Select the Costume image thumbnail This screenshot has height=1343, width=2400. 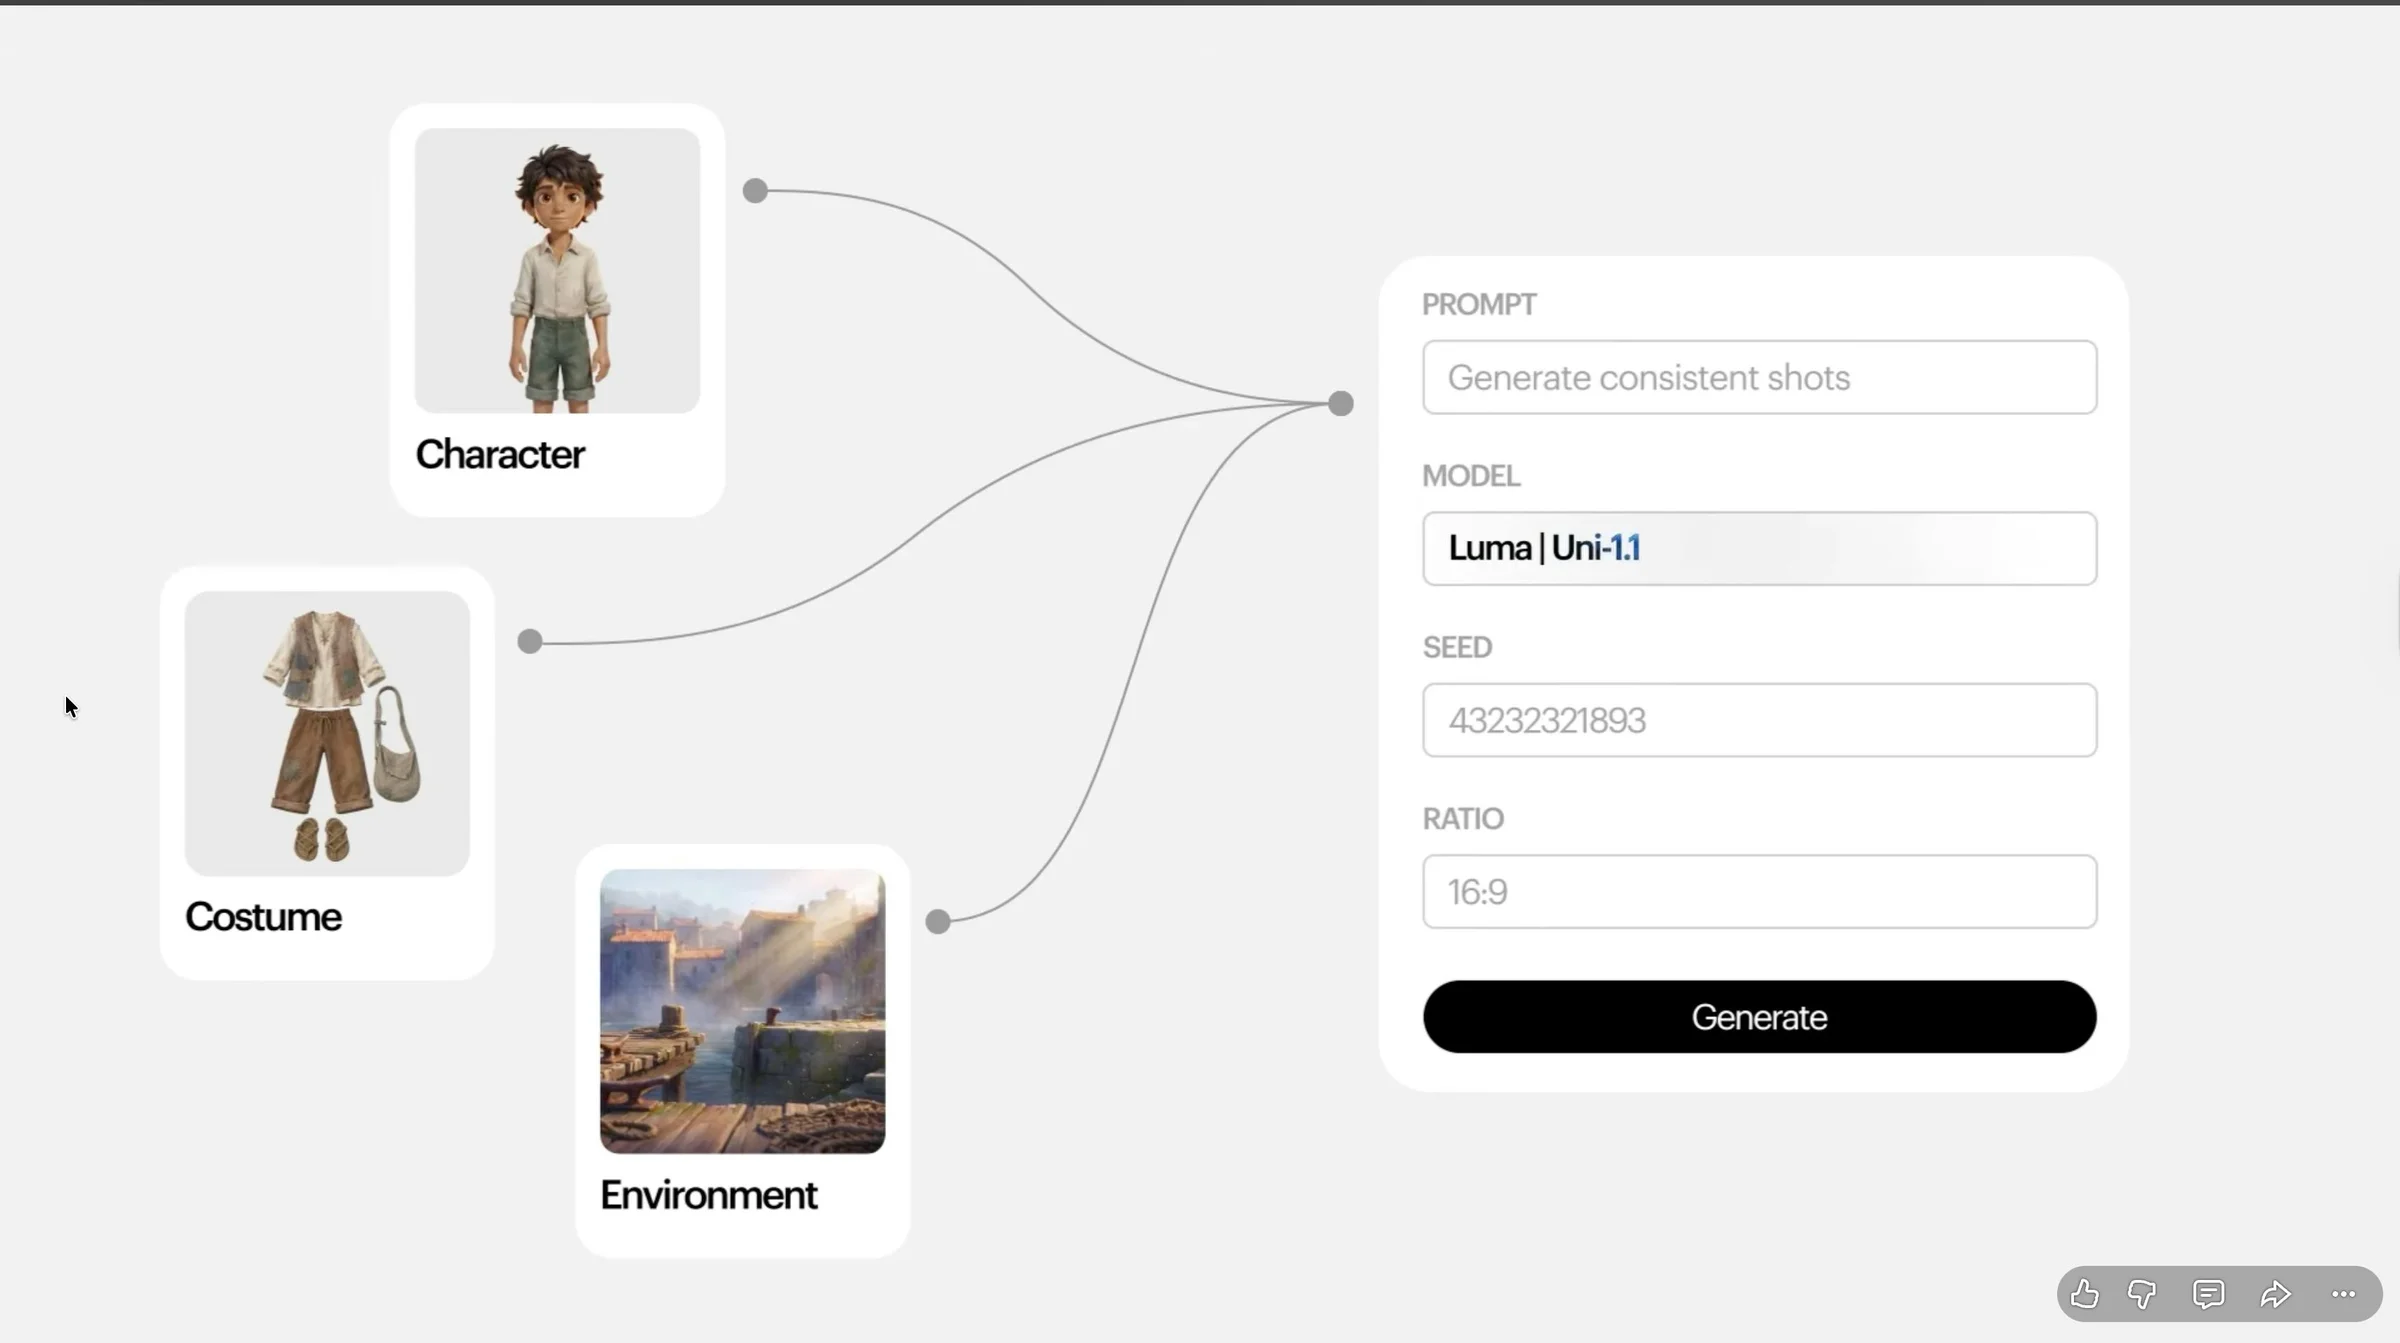(x=327, y=733)
